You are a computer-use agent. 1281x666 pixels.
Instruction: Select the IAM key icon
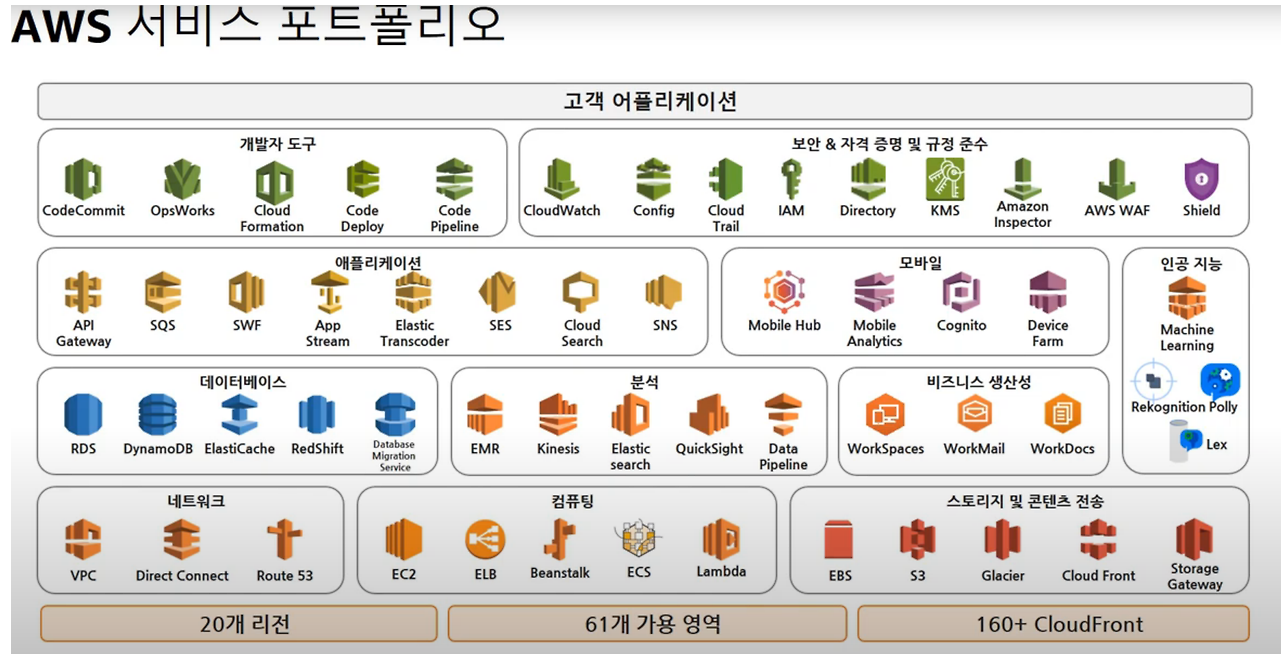[791, 180]
